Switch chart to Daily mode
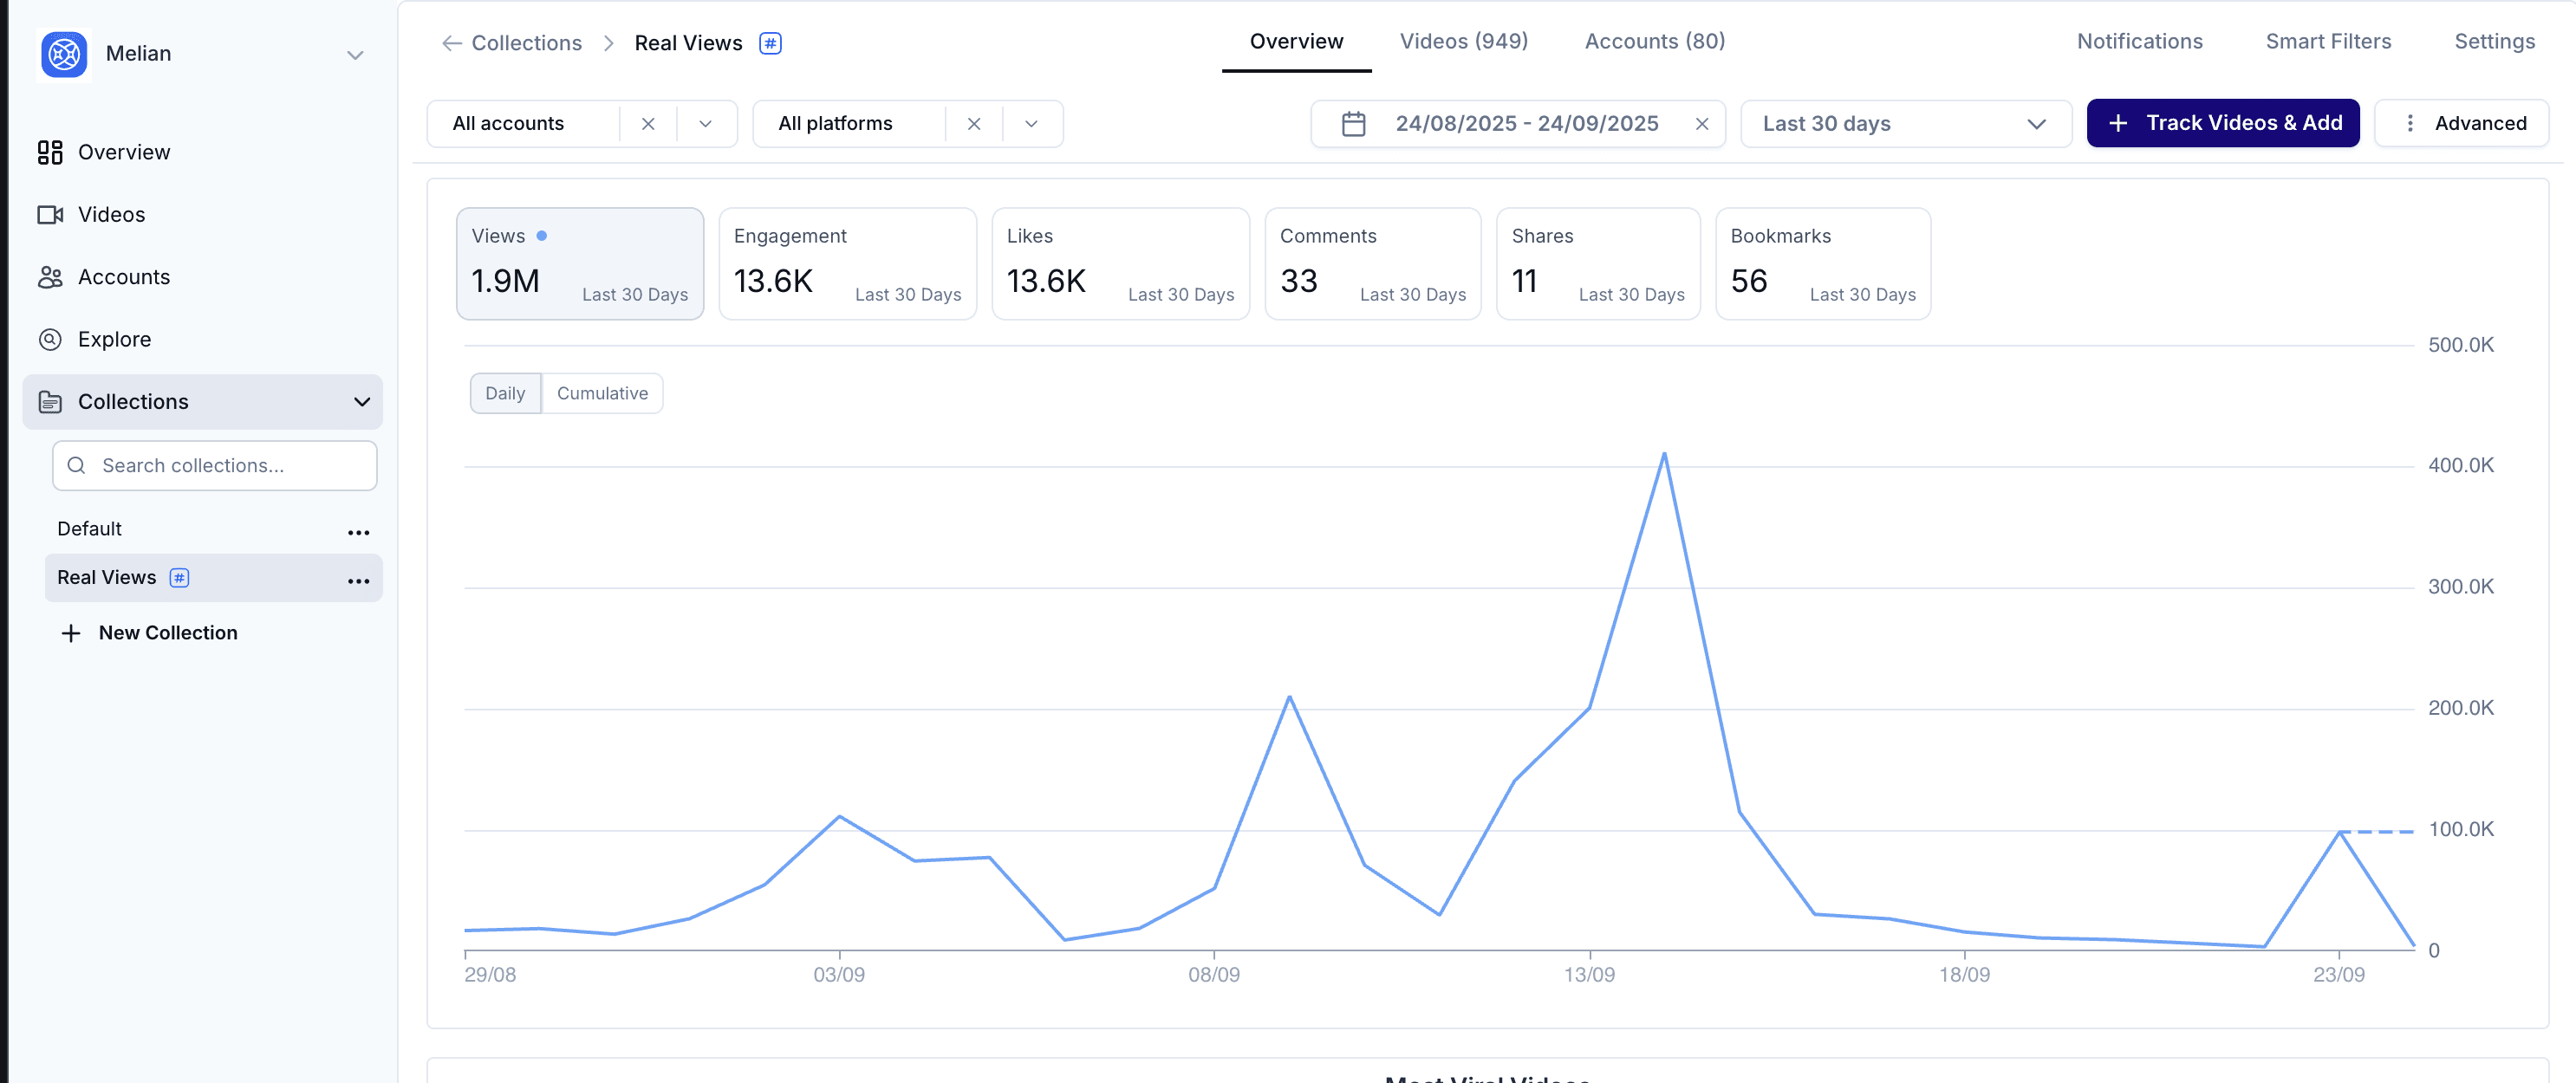 (x=505, y=393)
